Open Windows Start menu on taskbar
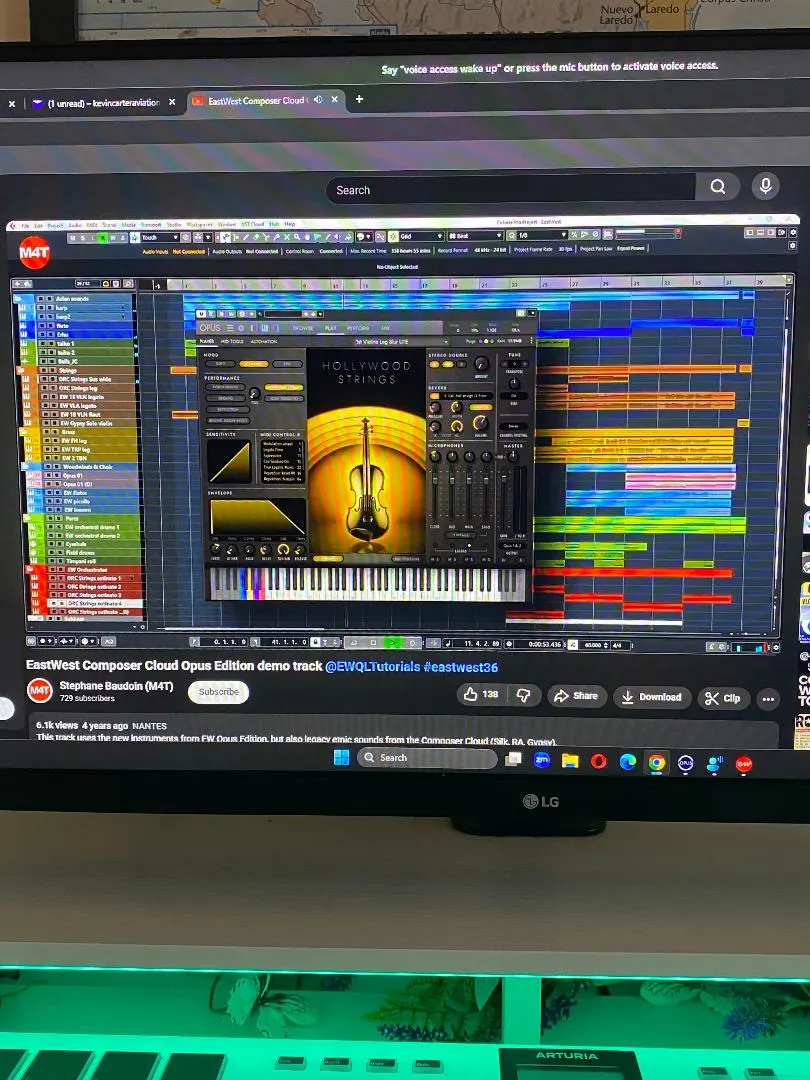 pos(339,757)
